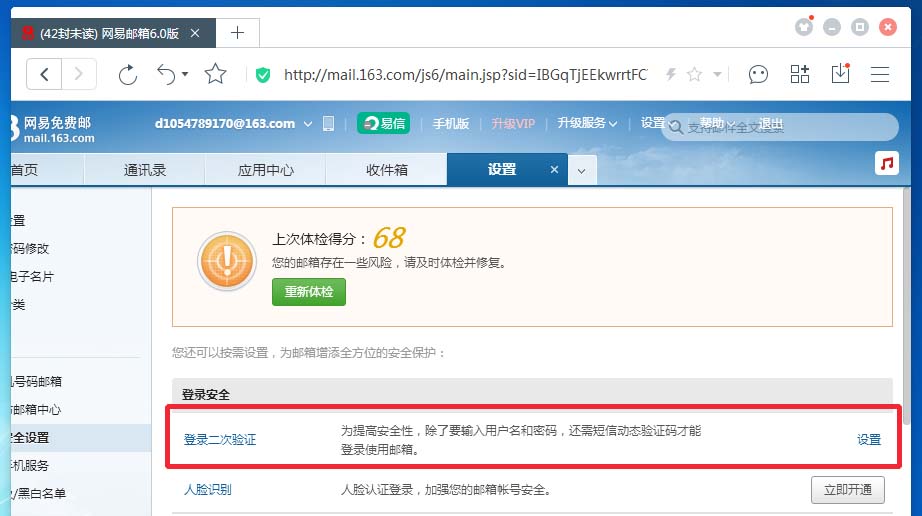The image size is (922, 516).
Task: Switch to the 收件箱 tab
Action: pos(386,170)
